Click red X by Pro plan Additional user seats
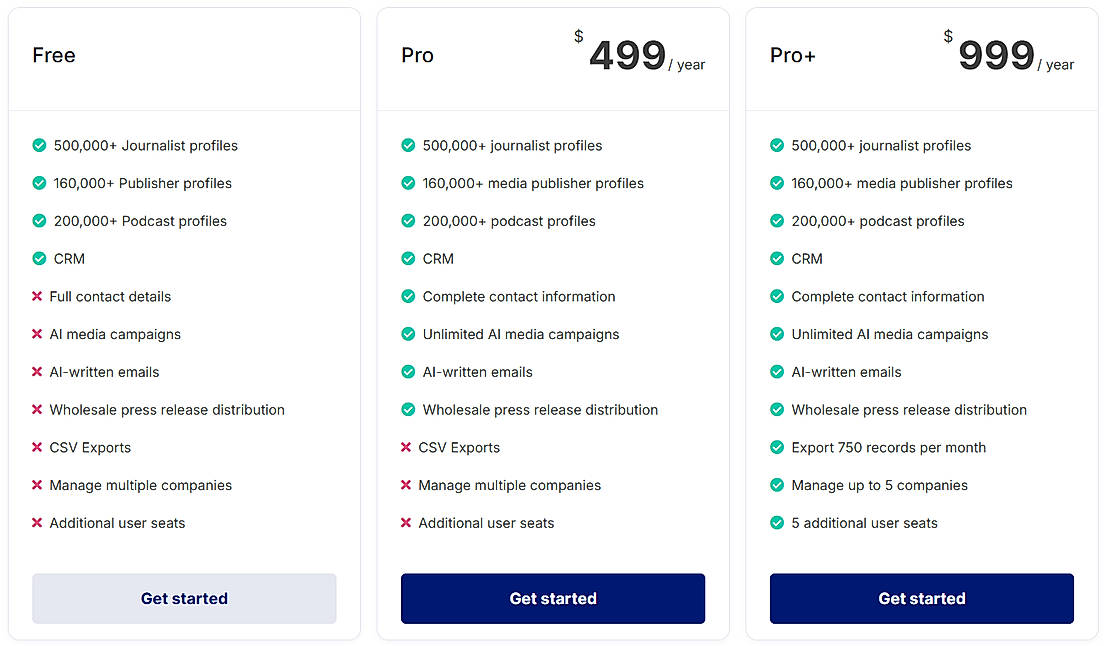This screenshot has width=1108, height=646. click(406, 523)
